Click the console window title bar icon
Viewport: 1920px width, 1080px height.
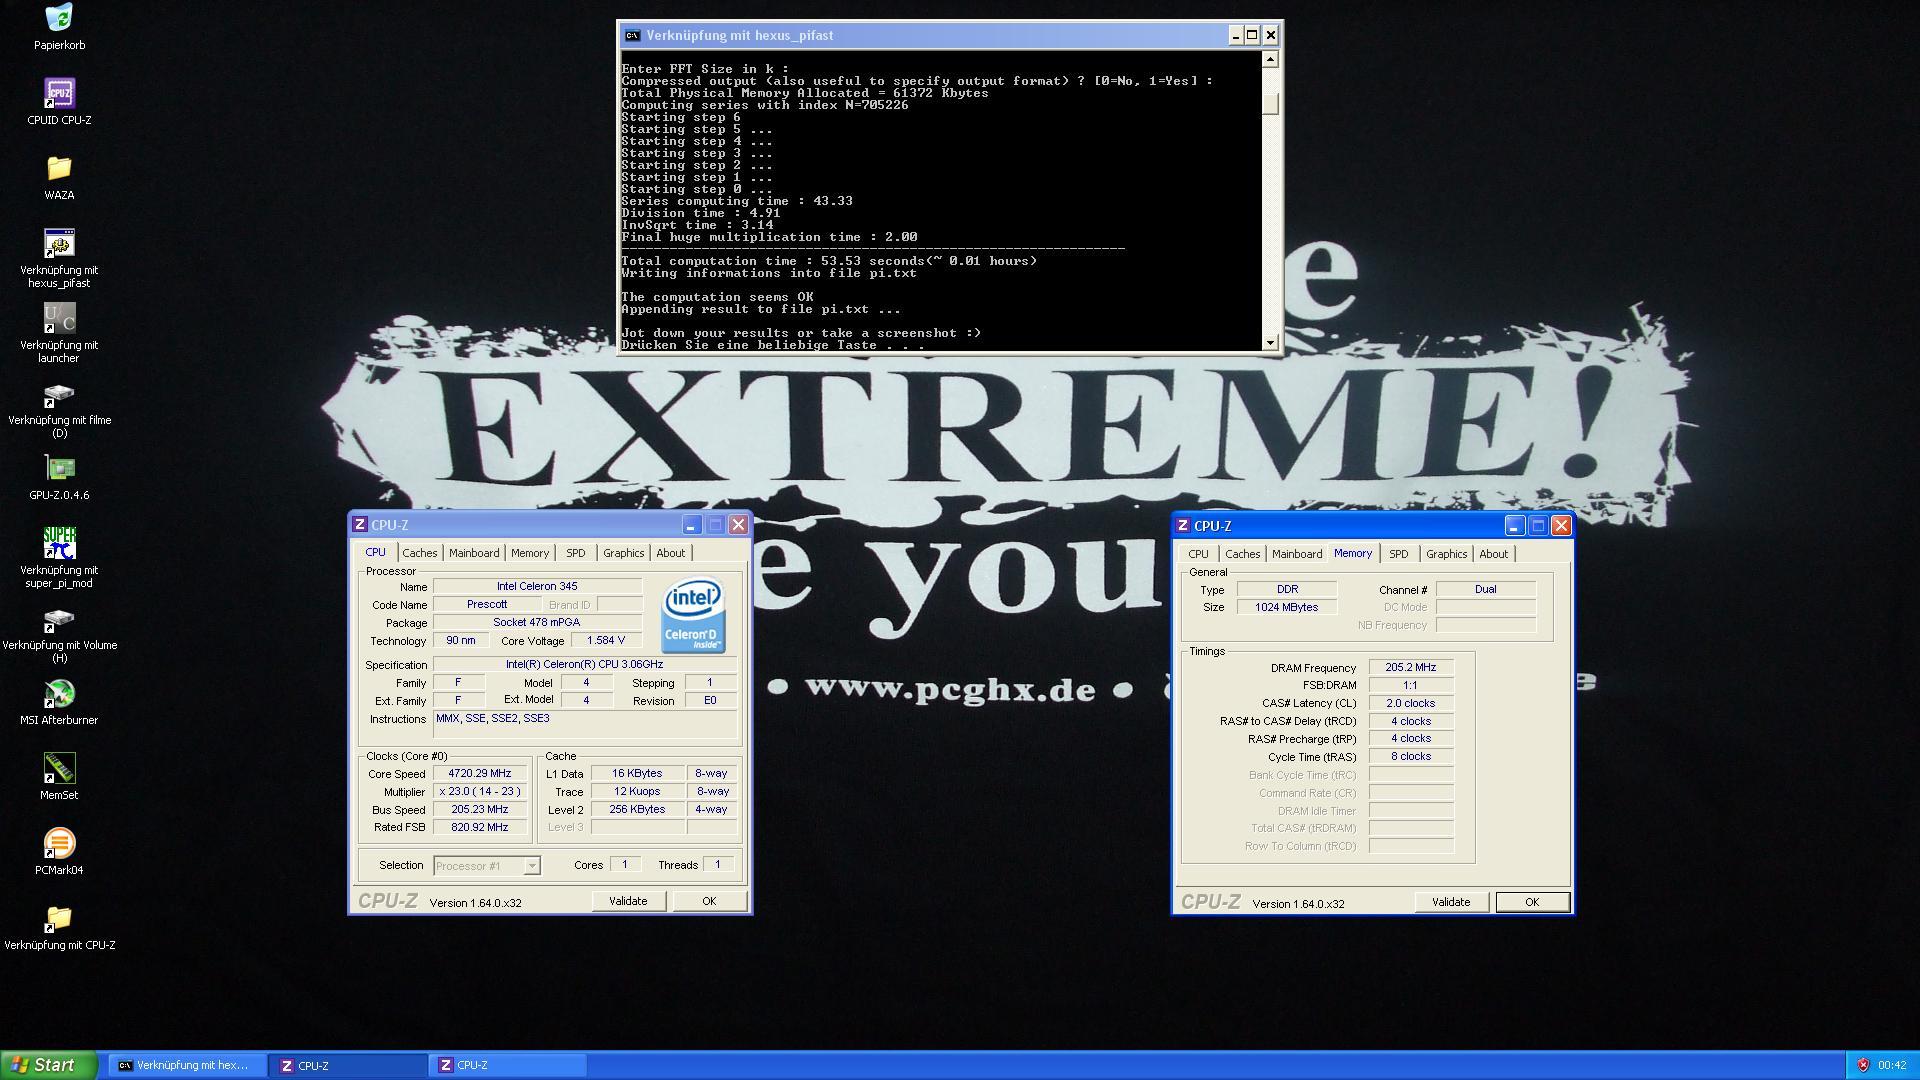(632, 35)
